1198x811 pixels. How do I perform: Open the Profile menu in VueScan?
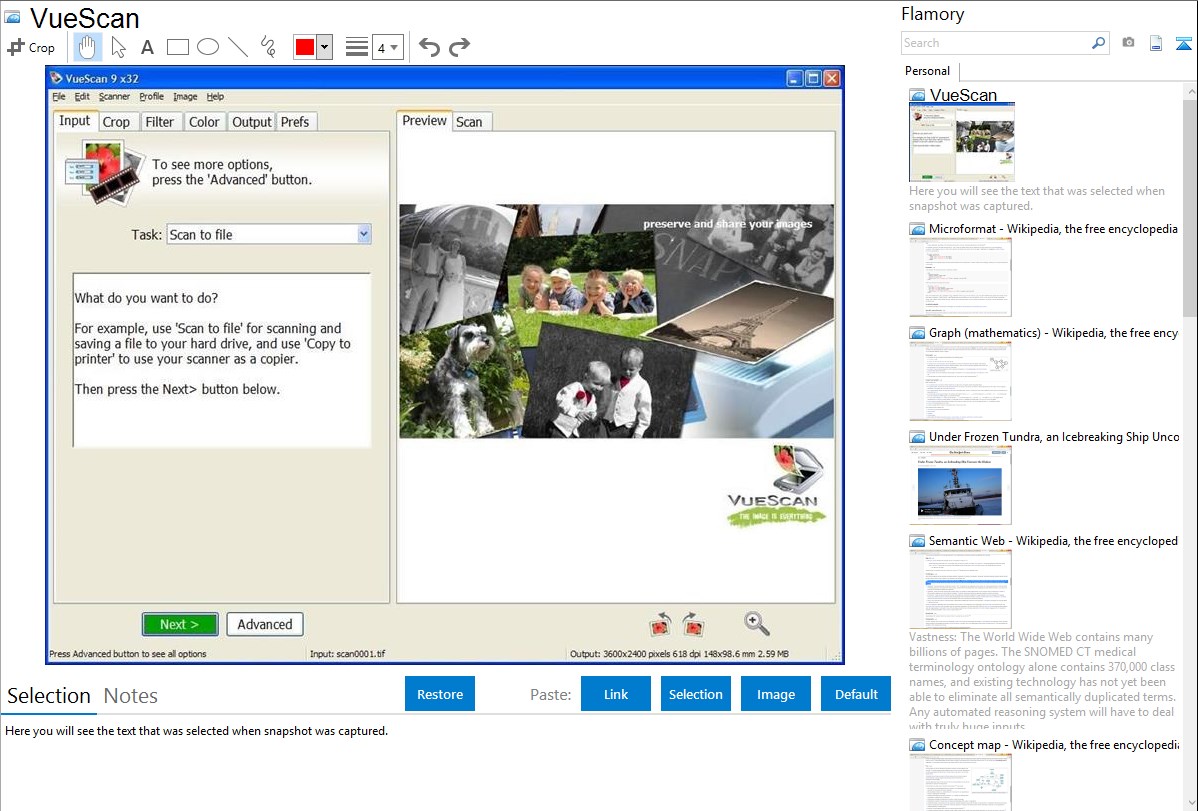[x=151, y=96]
